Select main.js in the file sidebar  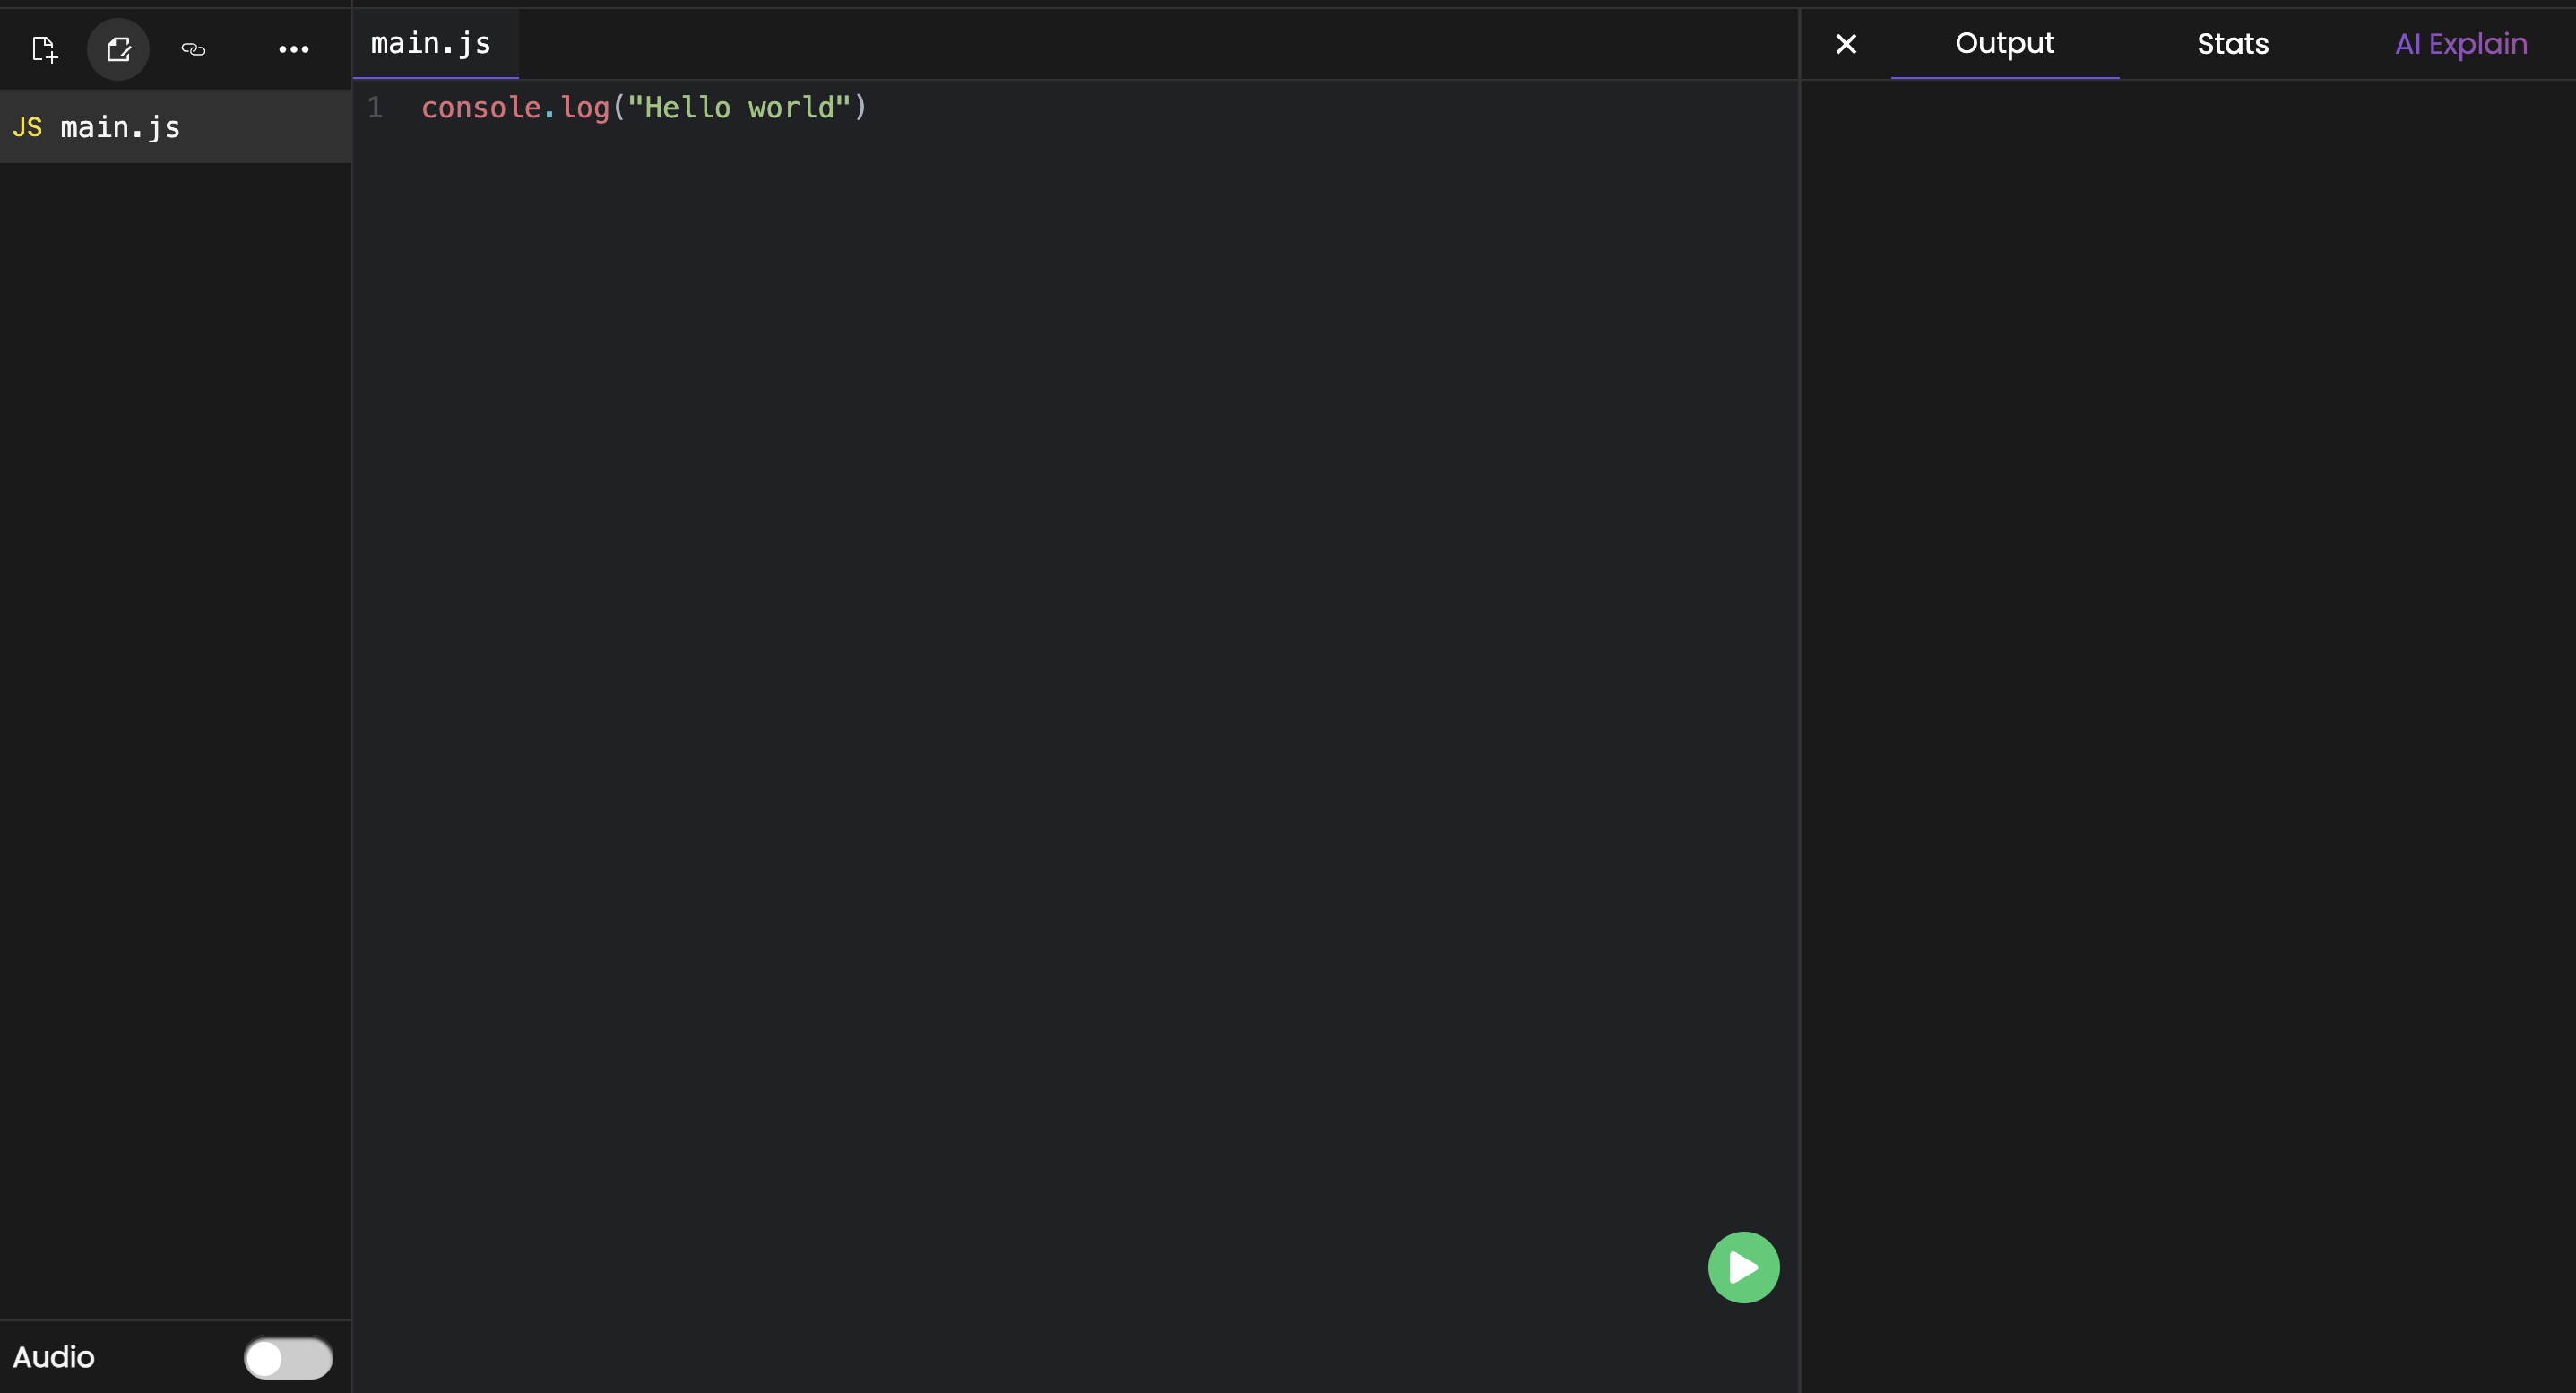pyautogui.click(x=120, y=128)
